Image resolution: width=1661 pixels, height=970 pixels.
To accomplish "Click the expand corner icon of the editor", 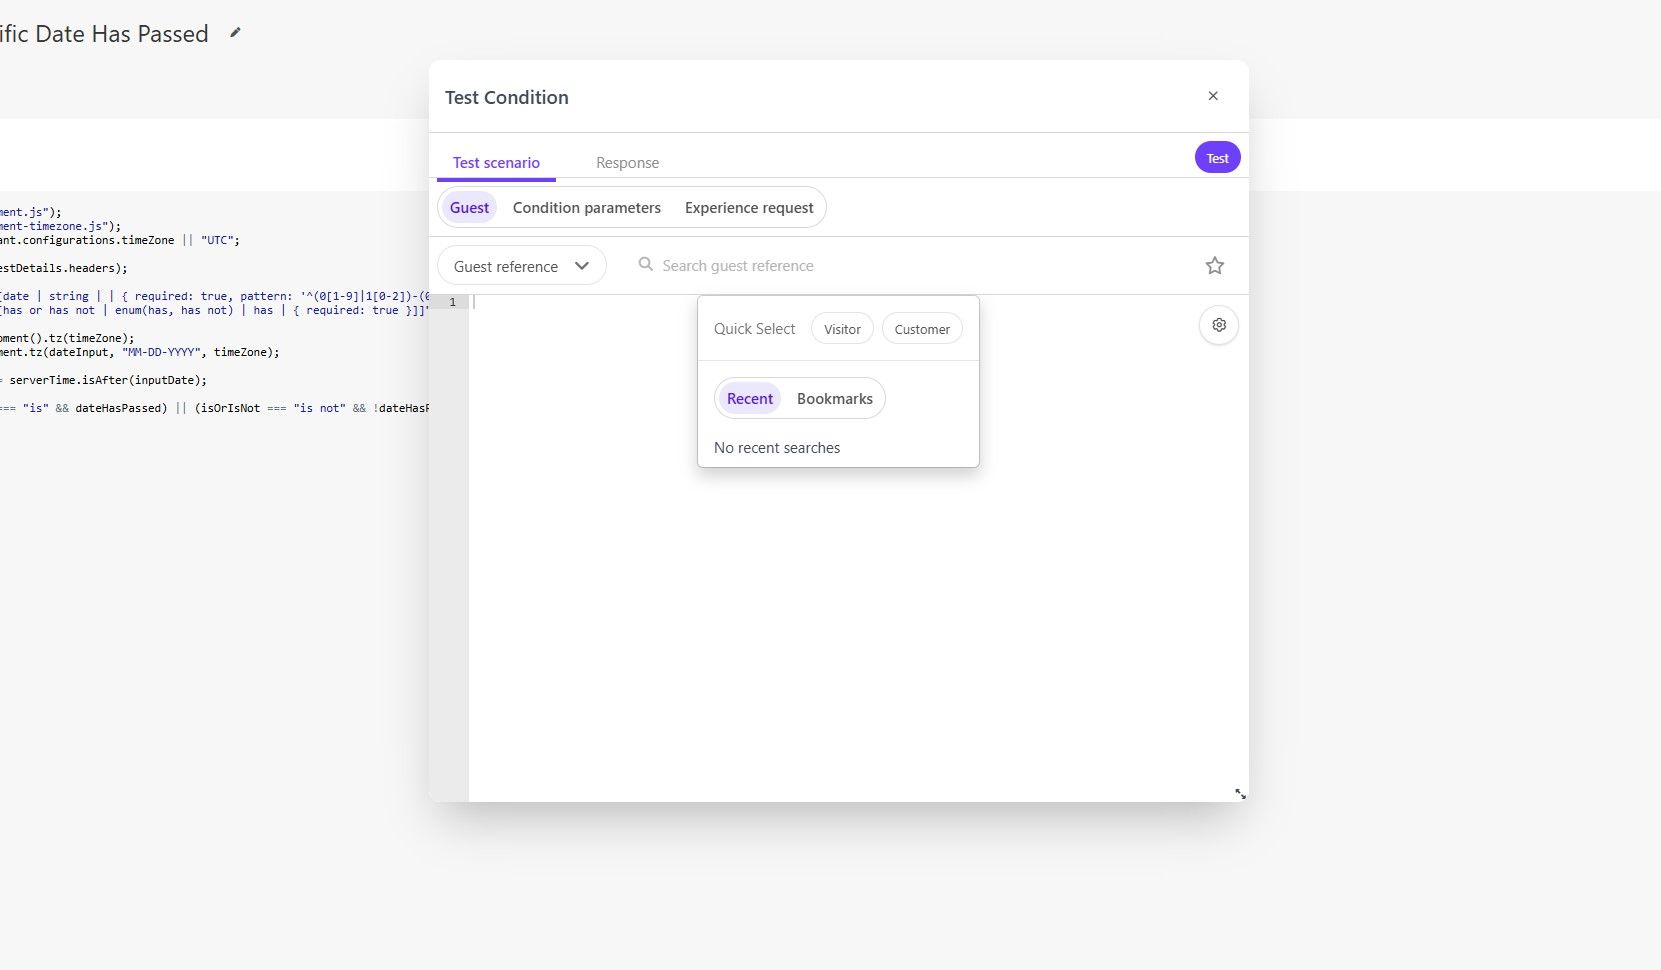I will click(x=1240, y=794).
